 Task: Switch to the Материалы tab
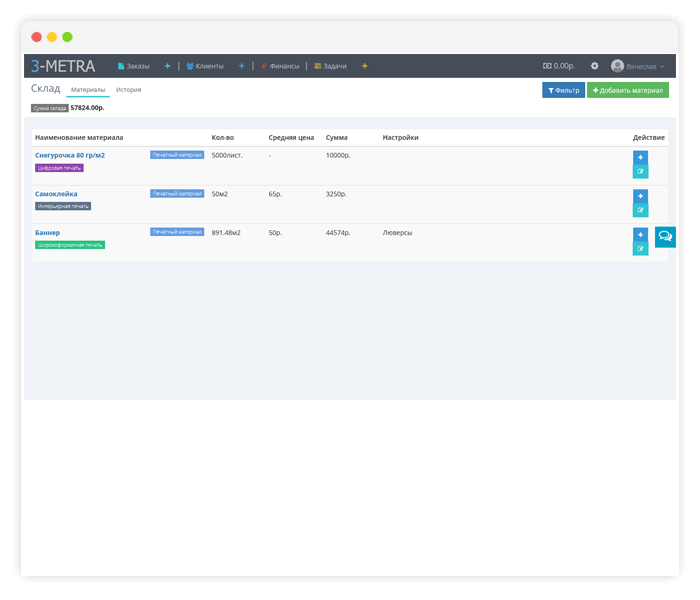[88, 90]
